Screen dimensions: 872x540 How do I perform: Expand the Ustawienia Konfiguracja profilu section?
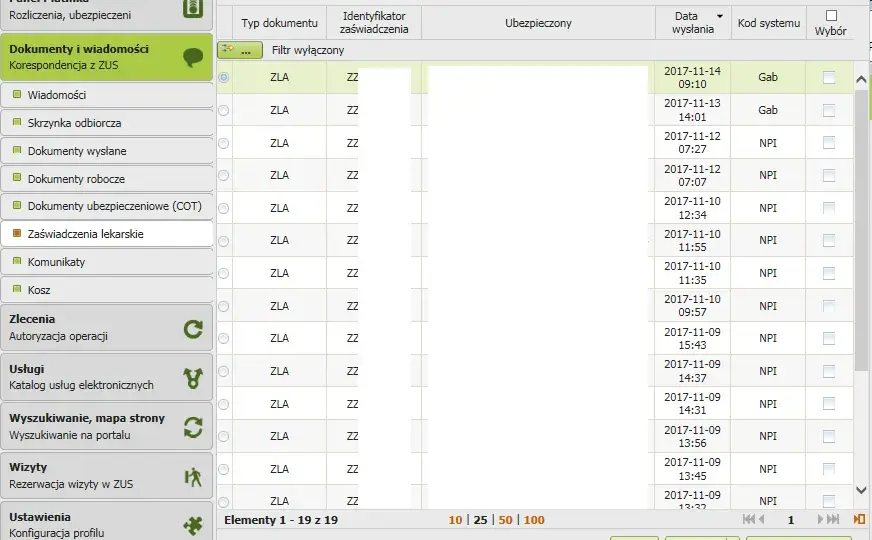pyautogui.click(x=107, y=521)
